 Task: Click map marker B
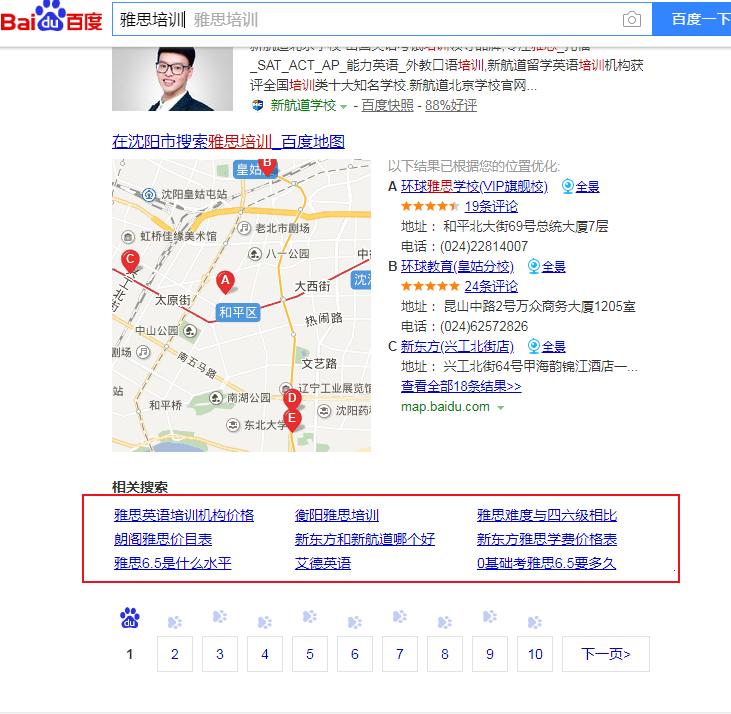(267, 165)
